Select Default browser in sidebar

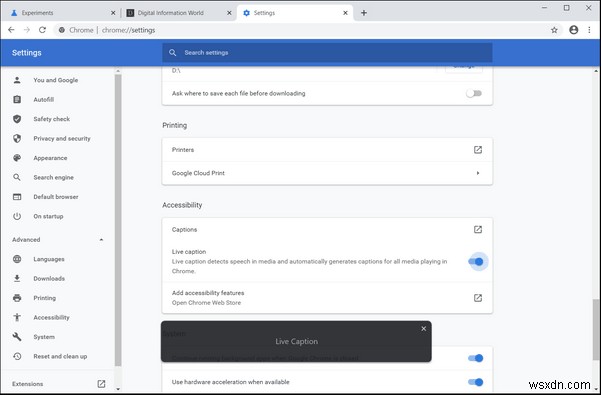[56, 197]
